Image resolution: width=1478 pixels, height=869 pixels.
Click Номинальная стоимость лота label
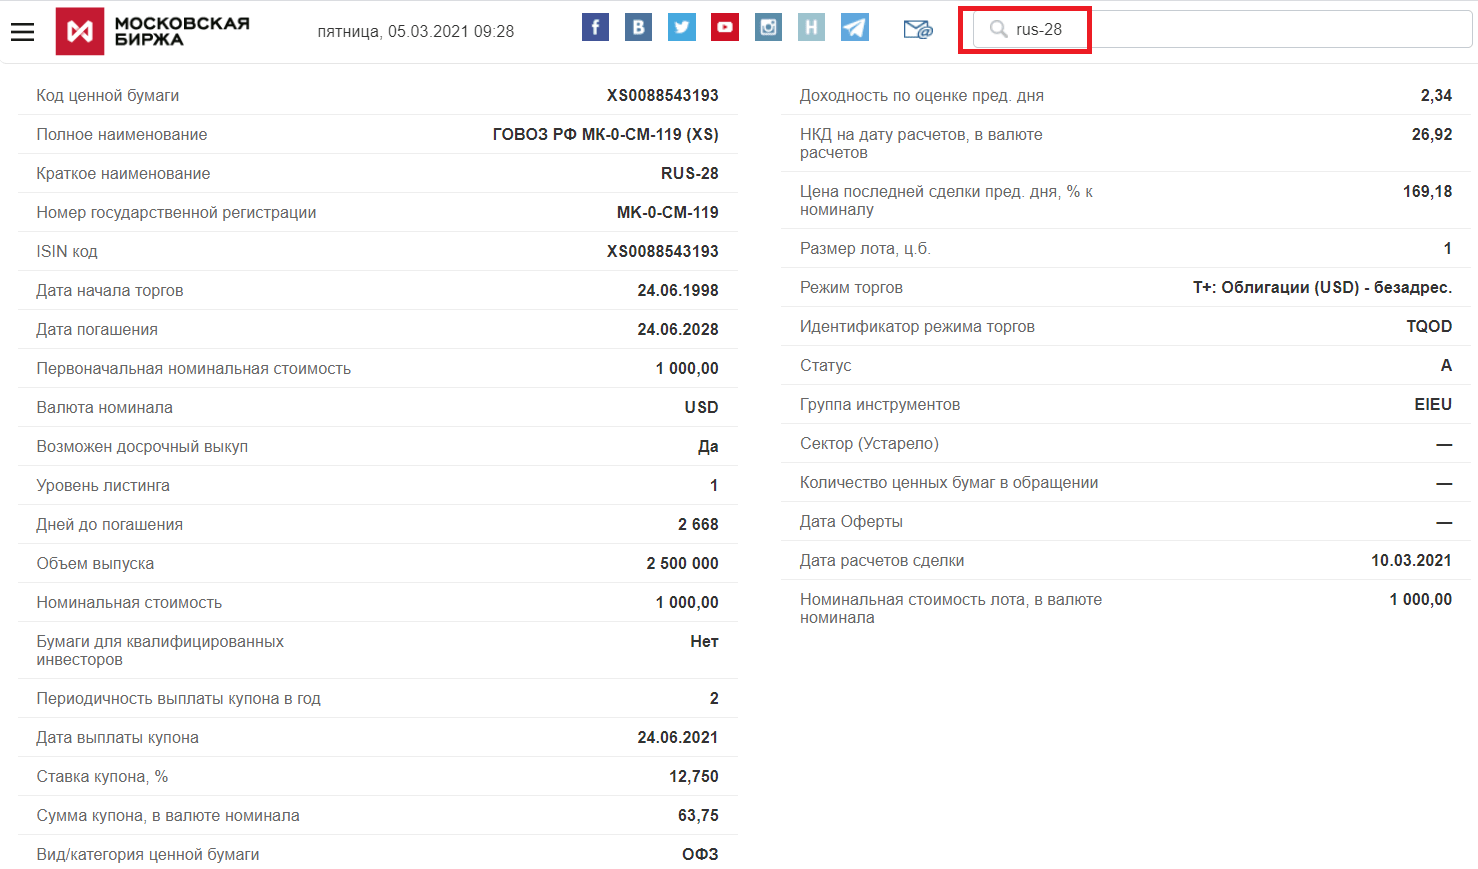click(x=951, y=608)
